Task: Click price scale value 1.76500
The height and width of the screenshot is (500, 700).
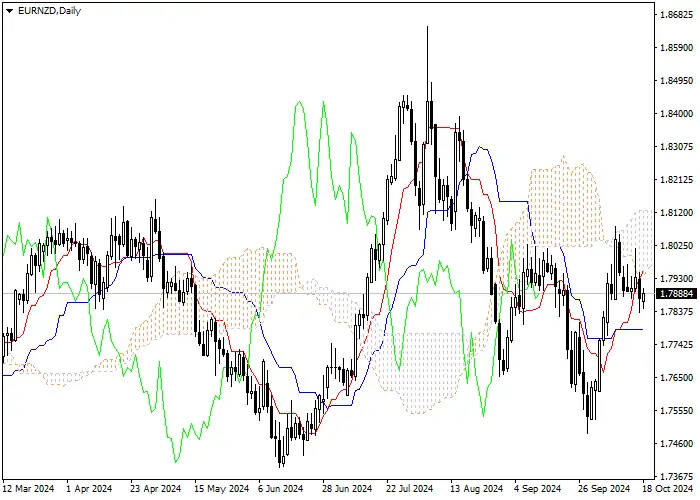Action: tap(676, 378)
